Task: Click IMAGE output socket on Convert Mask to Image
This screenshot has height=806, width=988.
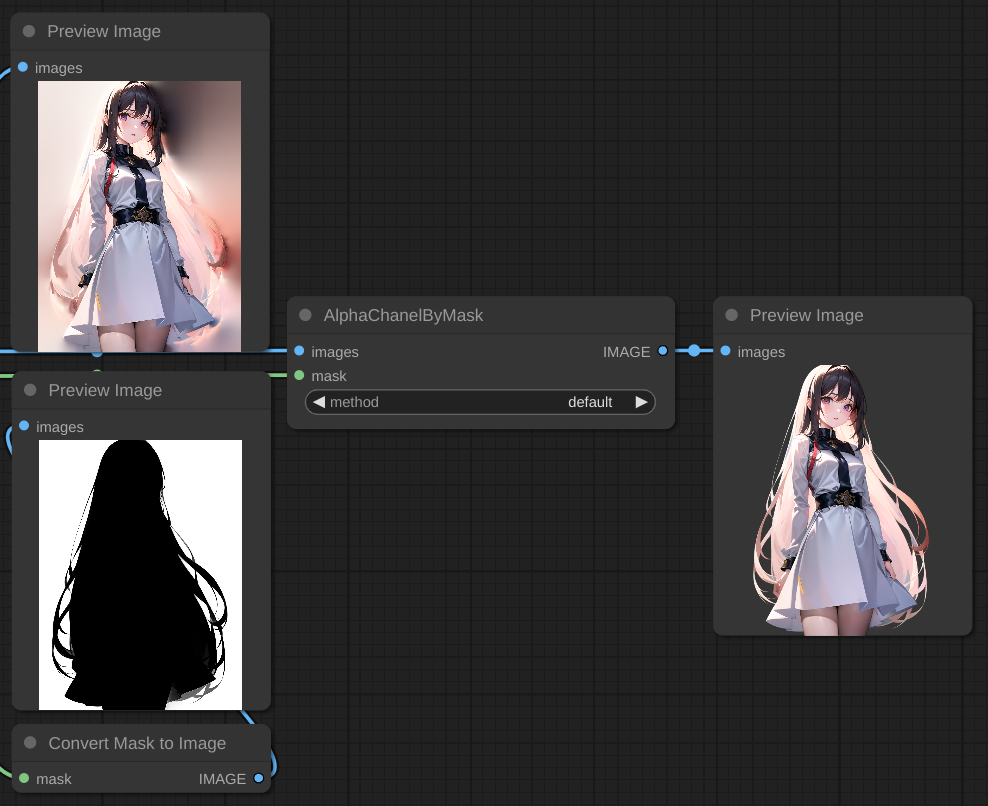Action: click(x=259, y=778)
